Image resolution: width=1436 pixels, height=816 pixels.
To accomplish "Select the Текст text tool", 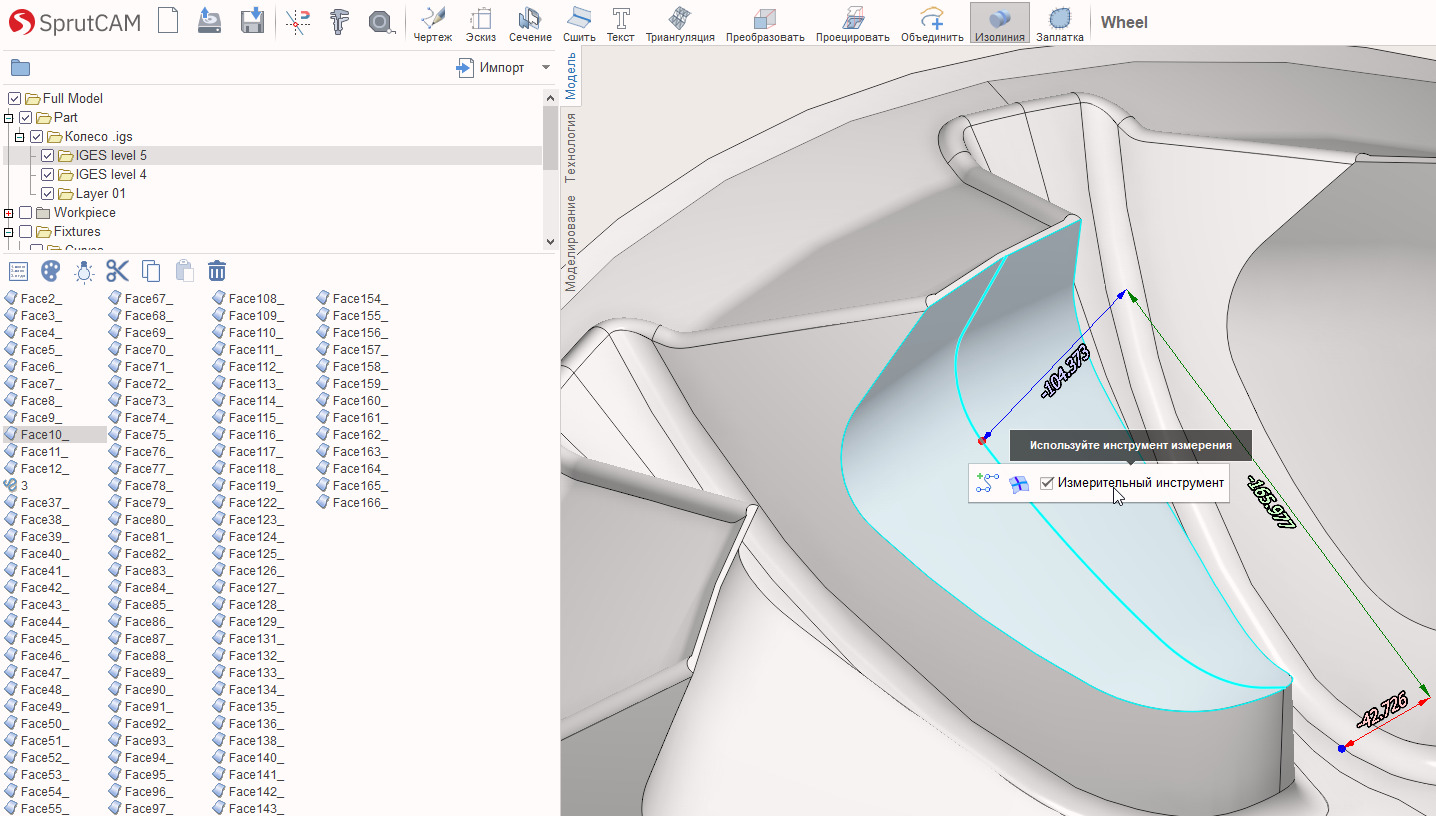I will (621, 24).
